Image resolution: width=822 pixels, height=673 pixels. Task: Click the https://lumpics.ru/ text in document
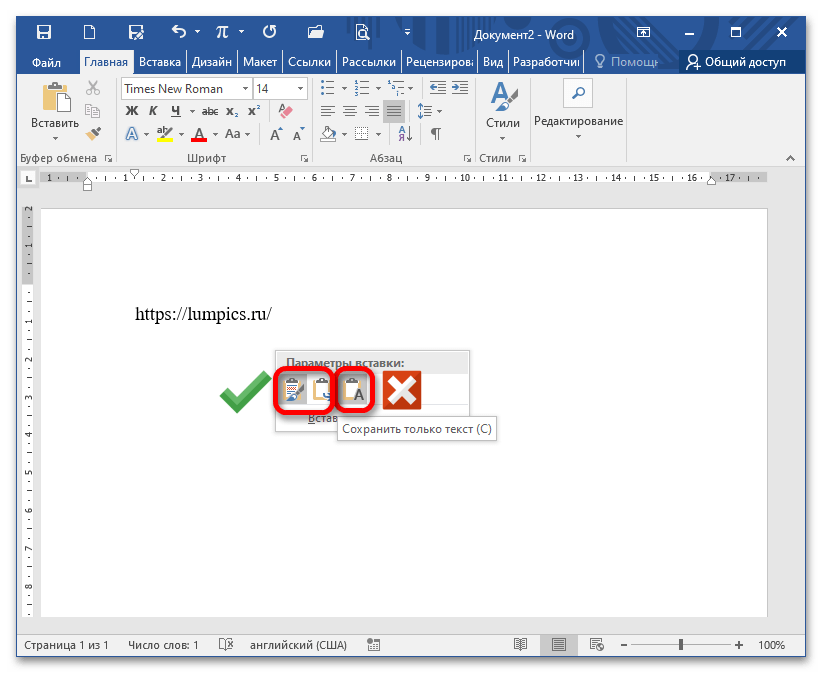[x=203, y=314]
